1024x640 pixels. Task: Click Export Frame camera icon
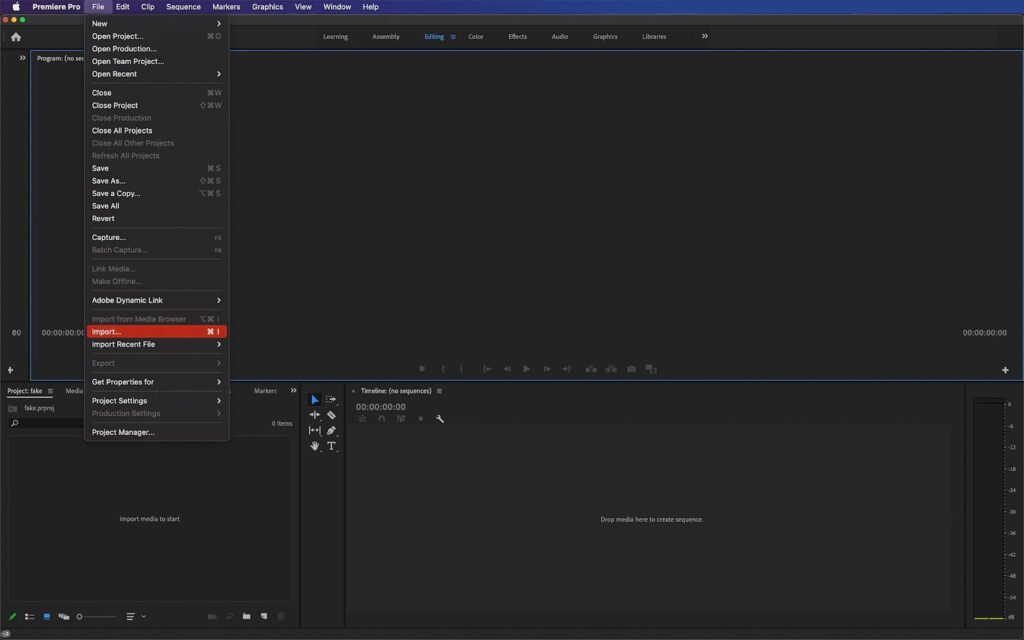click(x=632, y=369)
